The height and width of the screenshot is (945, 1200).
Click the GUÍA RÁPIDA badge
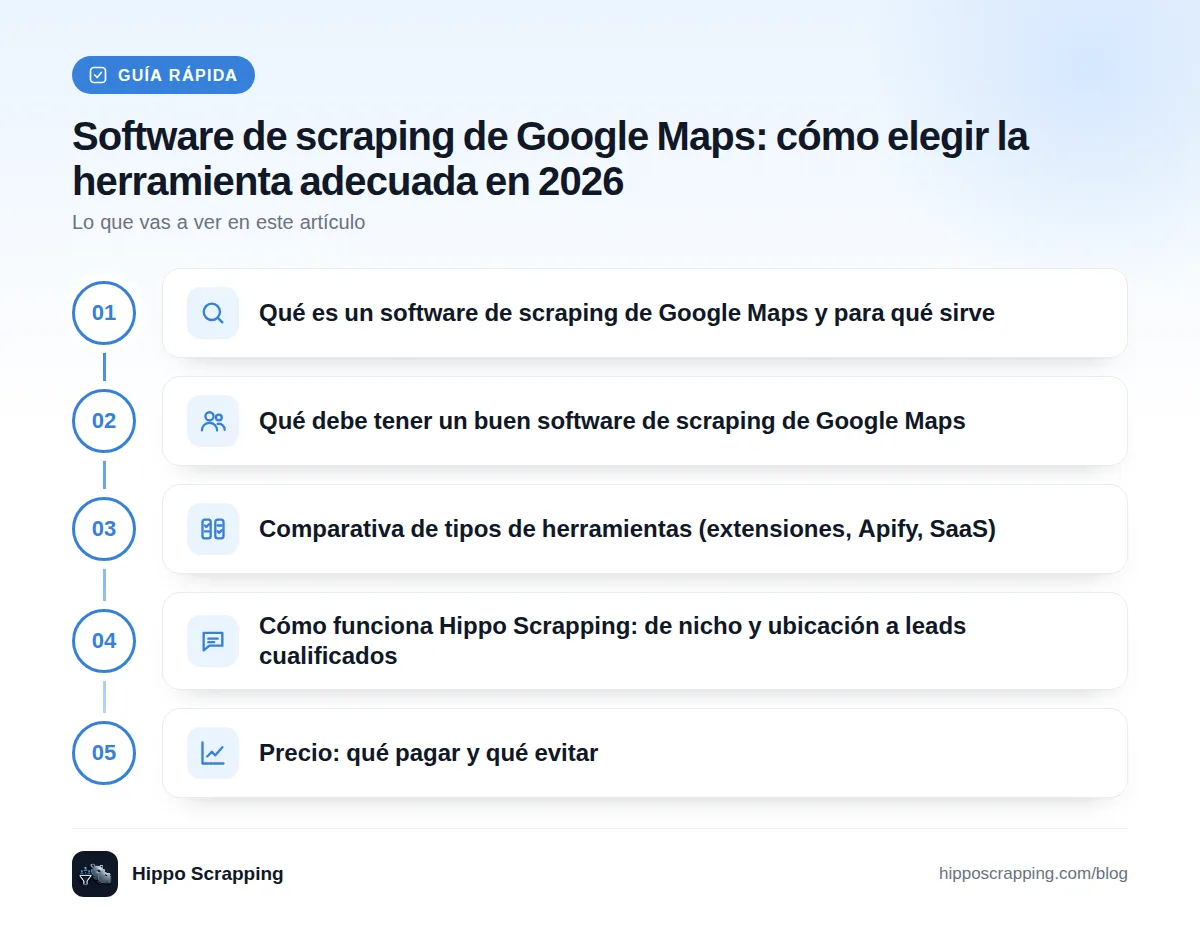[x=163, y=75]
